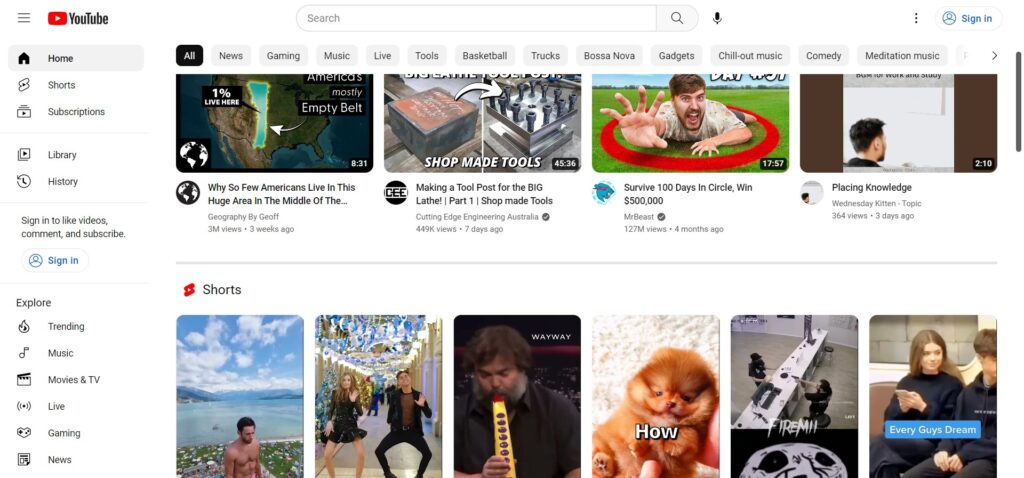Viewport: 1024px width, 478px height.
Task: Start voice search with microphone icon
Action: (x=717, y=18)
